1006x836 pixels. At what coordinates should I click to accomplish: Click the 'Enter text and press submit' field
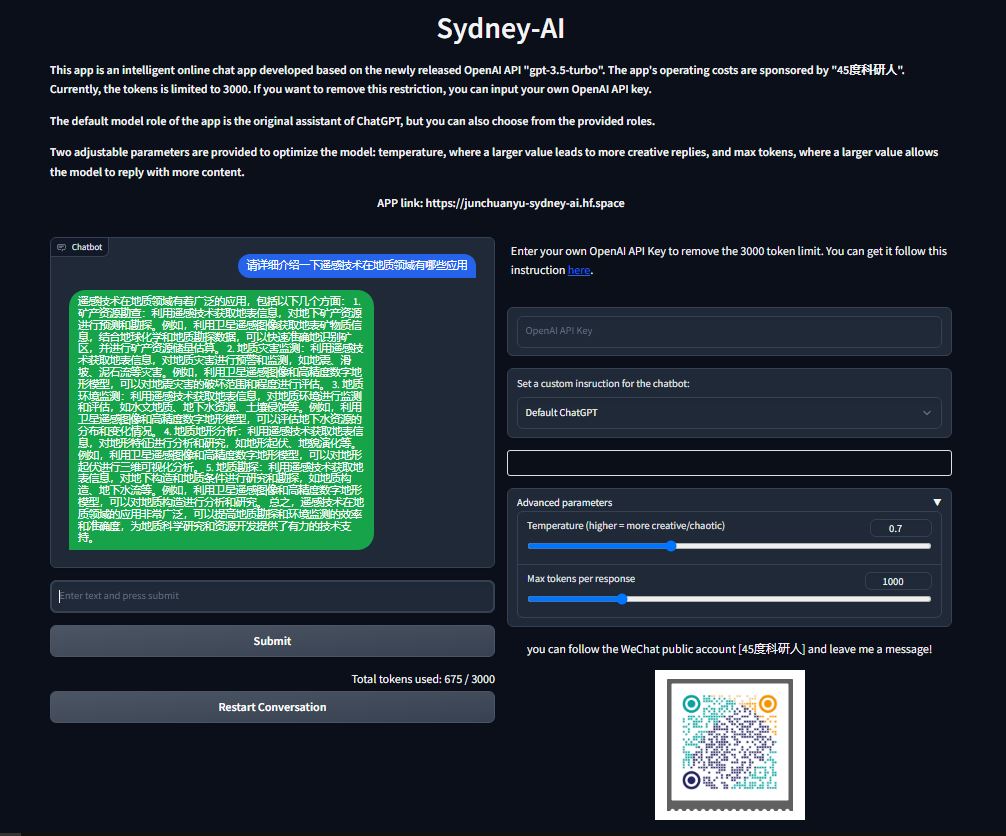272,596
